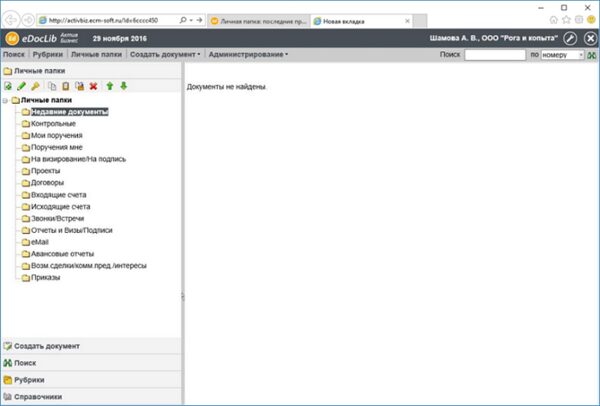Click the golden key permissions icon
This screenshot has width=600, height=406.
click(35, 86)
